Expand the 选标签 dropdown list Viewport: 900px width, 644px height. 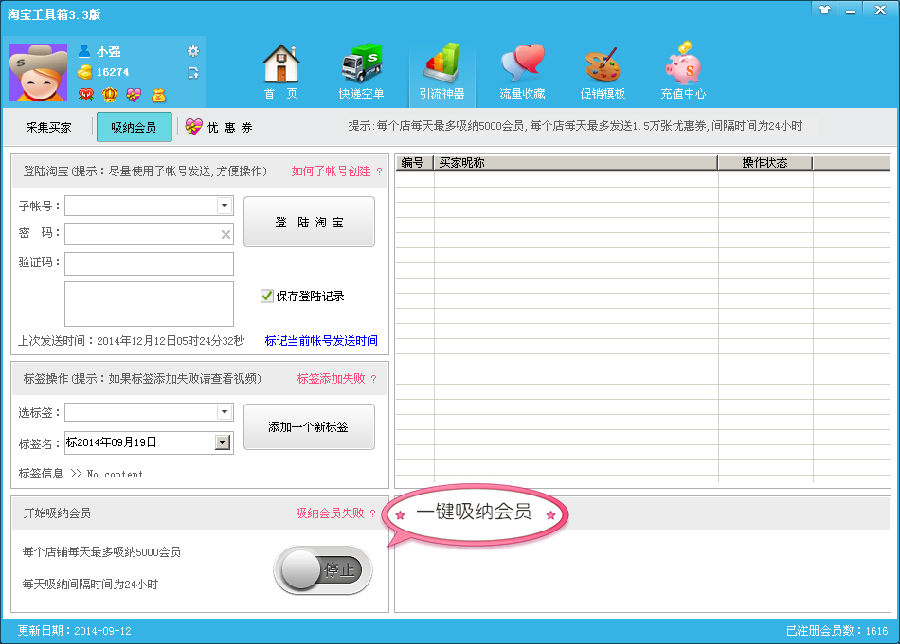[224, 412]
